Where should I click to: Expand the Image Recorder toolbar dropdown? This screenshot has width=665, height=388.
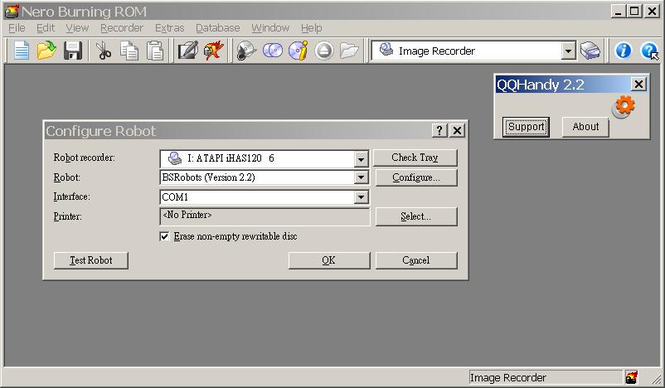(x=568, y=51)
